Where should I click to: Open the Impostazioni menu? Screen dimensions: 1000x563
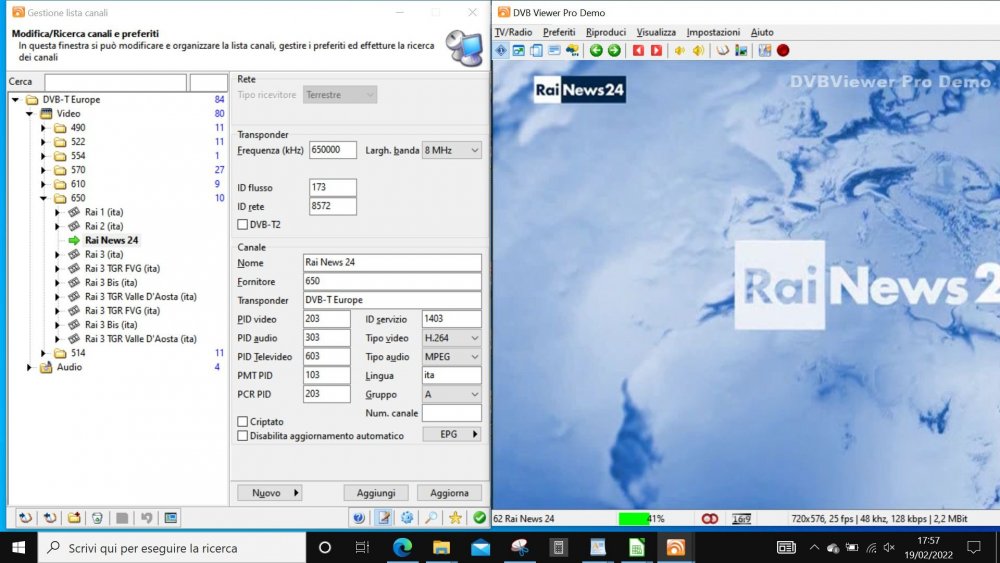point(713,32)
